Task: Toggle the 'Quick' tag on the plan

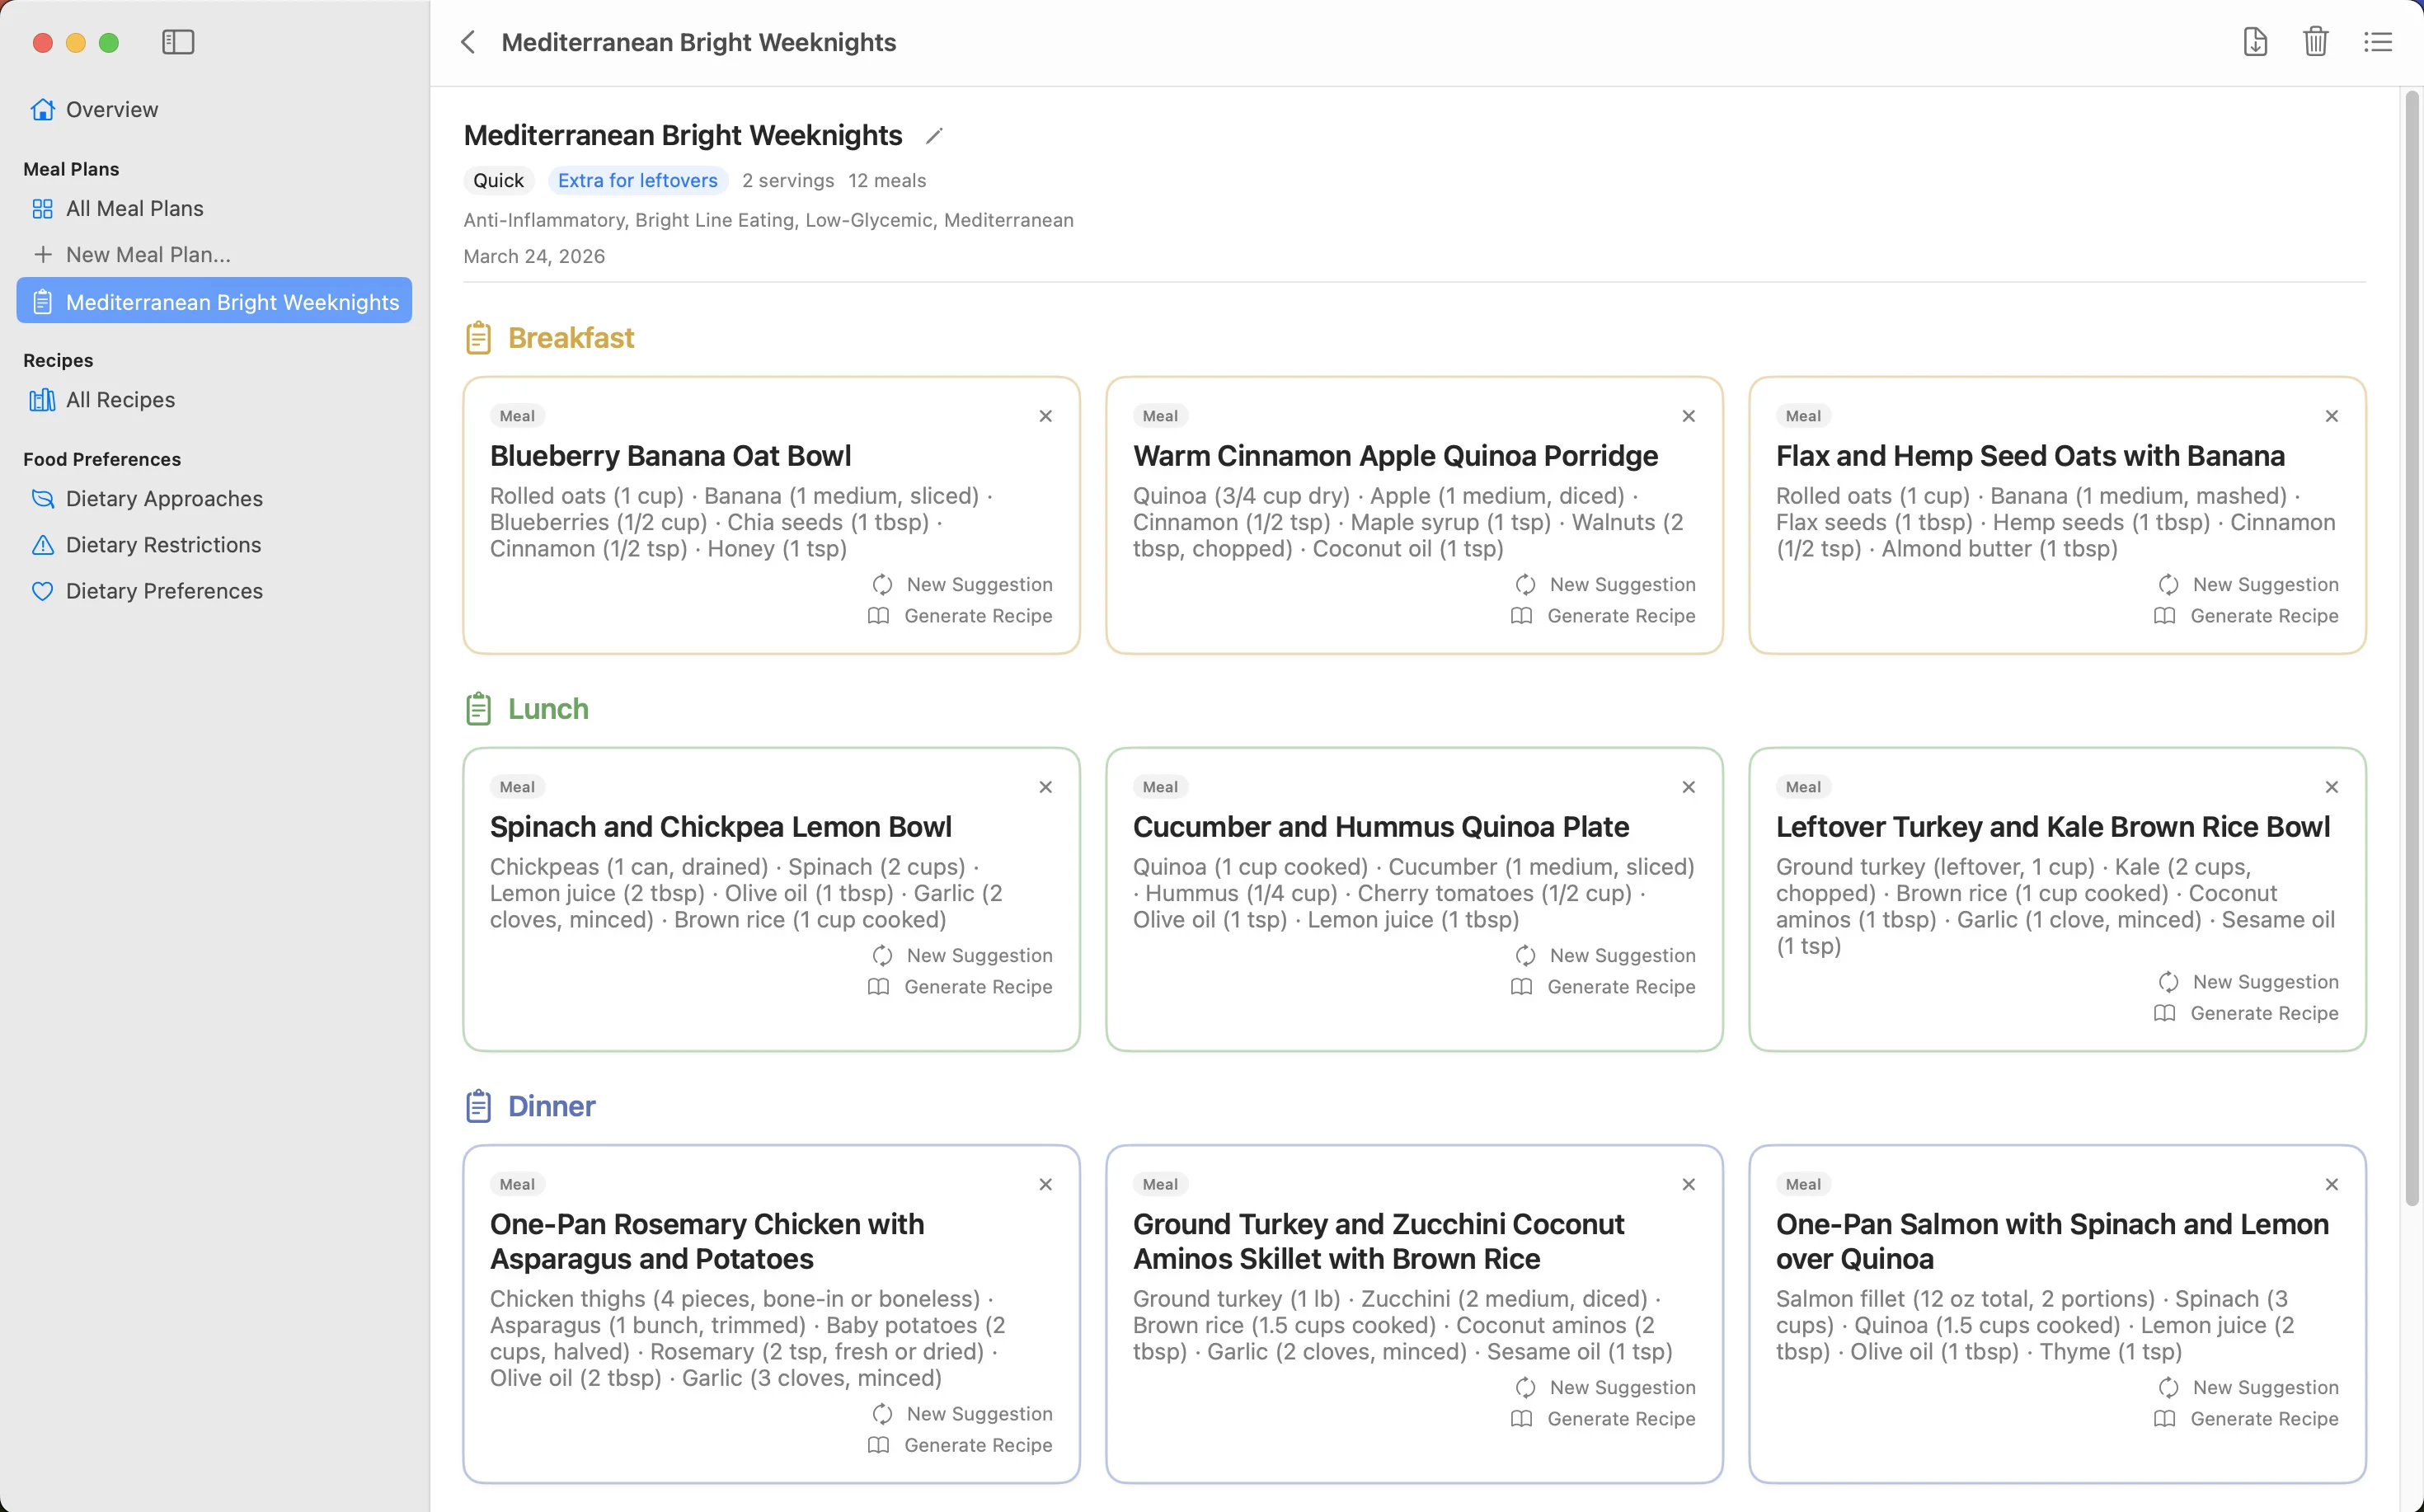Action: 498,180
